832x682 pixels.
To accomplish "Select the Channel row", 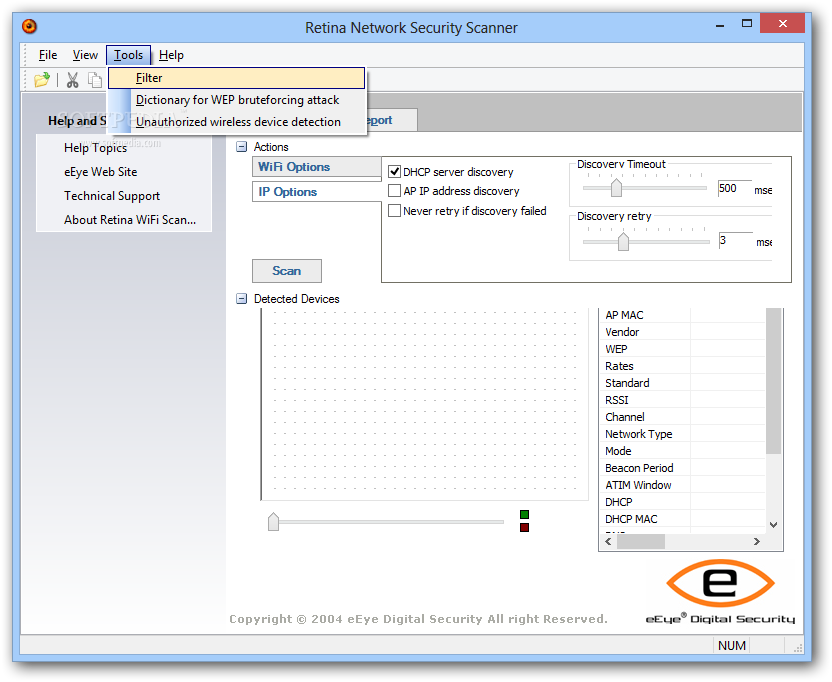I will coord(683,417).
